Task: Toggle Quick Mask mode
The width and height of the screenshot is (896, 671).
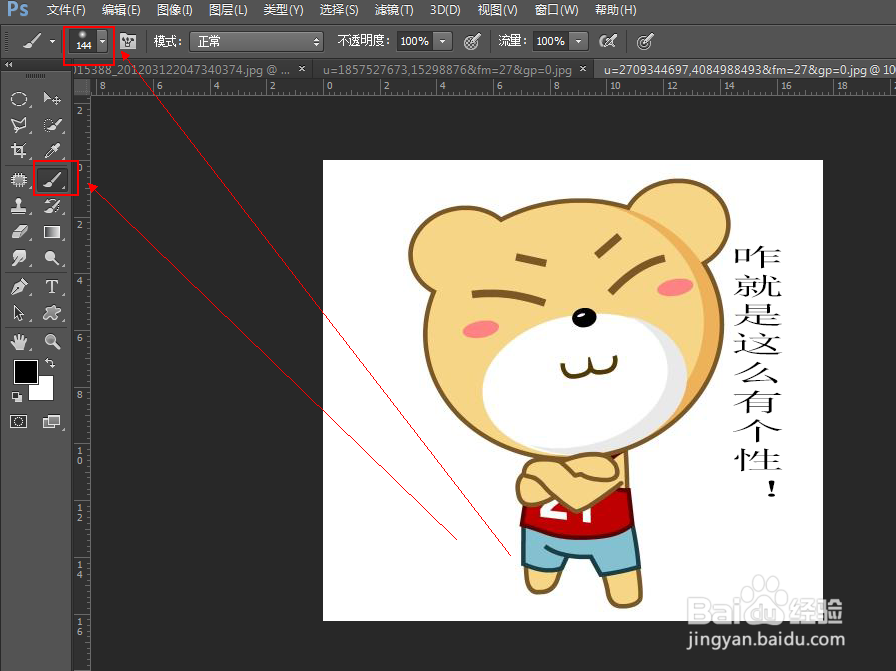Action: (x=18, y=422)
